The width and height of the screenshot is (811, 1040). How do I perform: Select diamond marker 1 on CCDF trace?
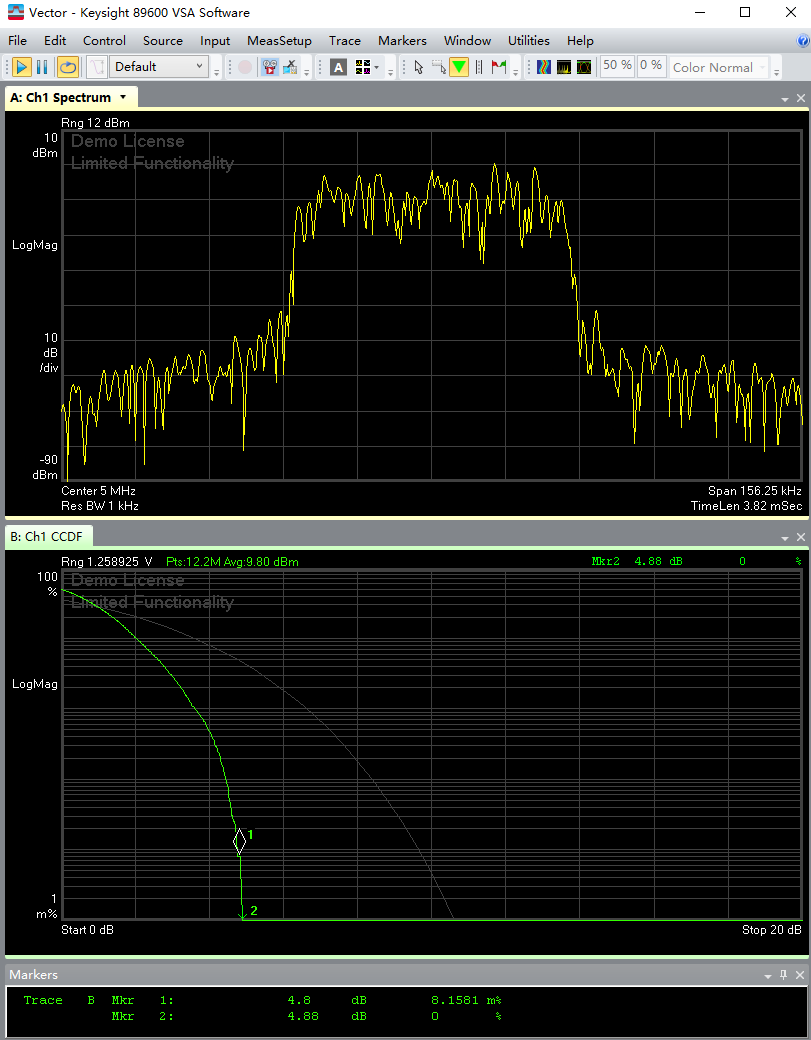[x=239, y=842]
